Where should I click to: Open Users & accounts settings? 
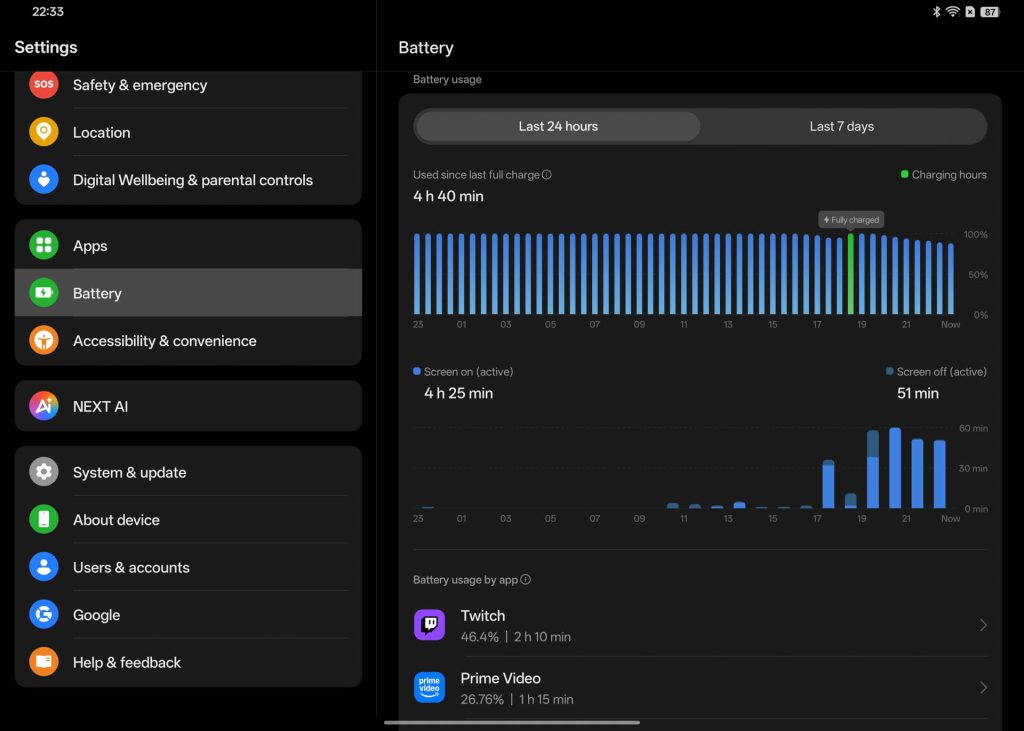coord(131,567)
